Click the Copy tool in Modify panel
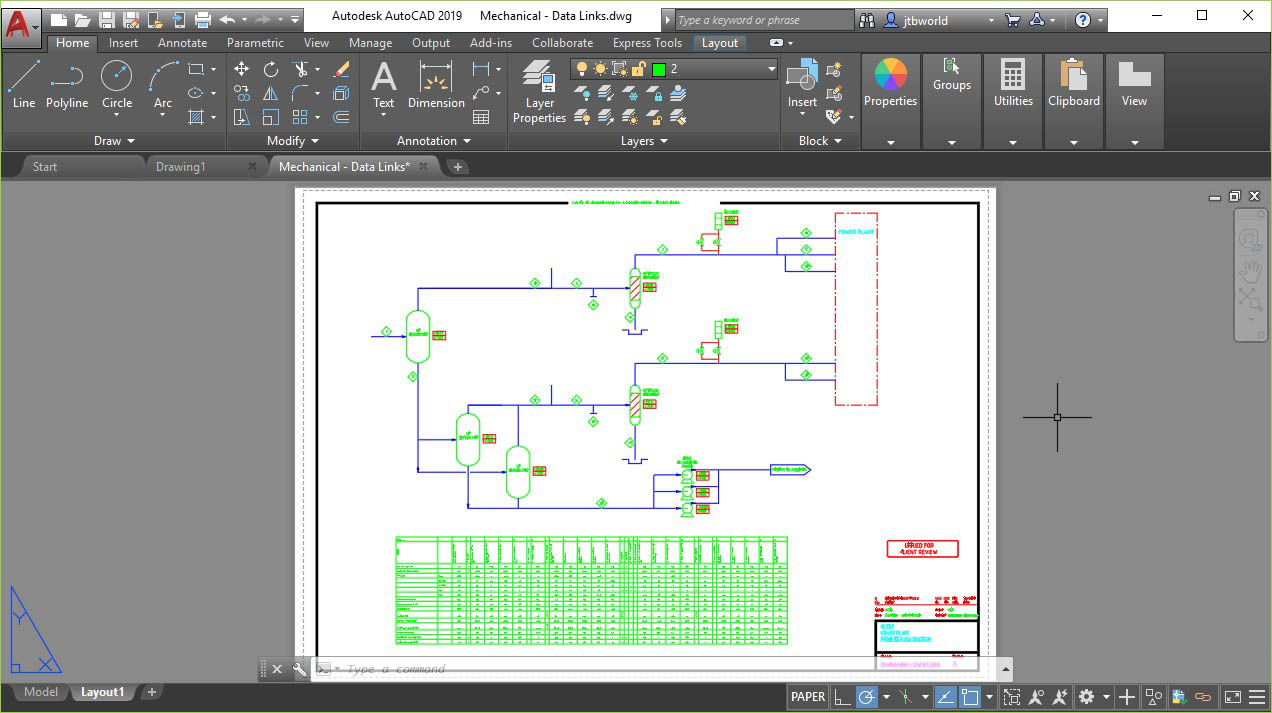1272x713 pixels. coord(241,93)
